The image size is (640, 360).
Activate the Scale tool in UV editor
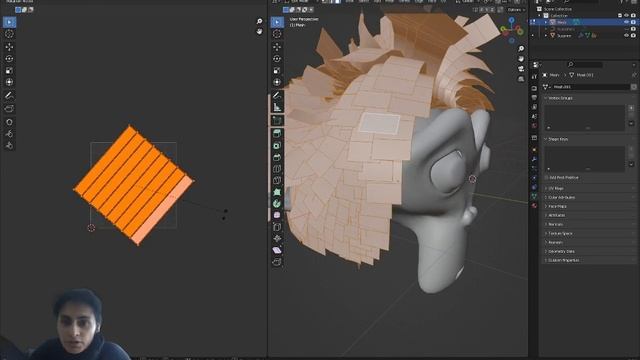[9, 71]
